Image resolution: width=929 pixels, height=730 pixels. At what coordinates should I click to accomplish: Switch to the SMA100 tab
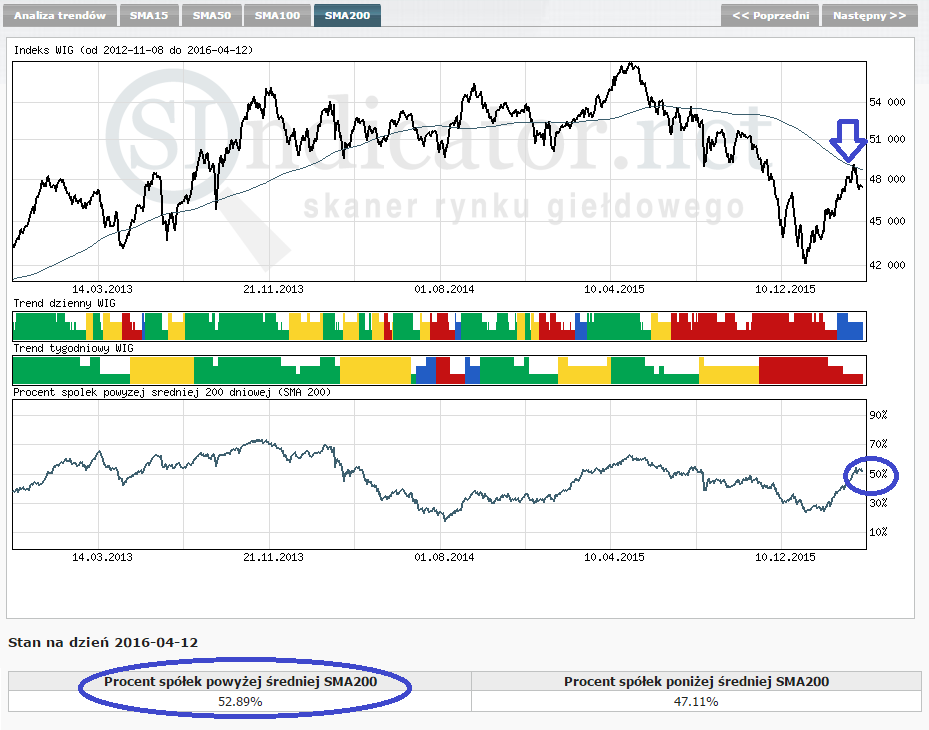tap(277, 16)
